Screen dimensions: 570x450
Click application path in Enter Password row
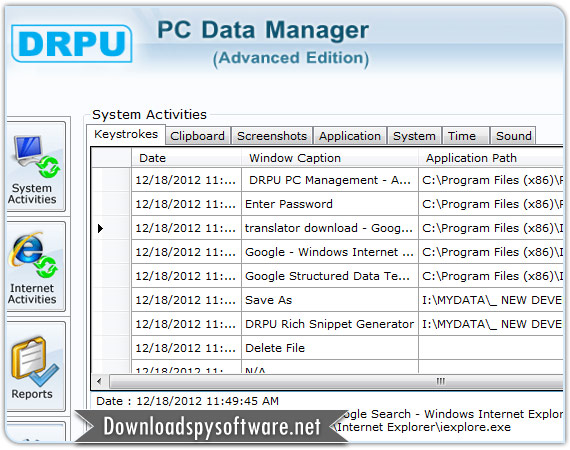click(x=491, y=204)
